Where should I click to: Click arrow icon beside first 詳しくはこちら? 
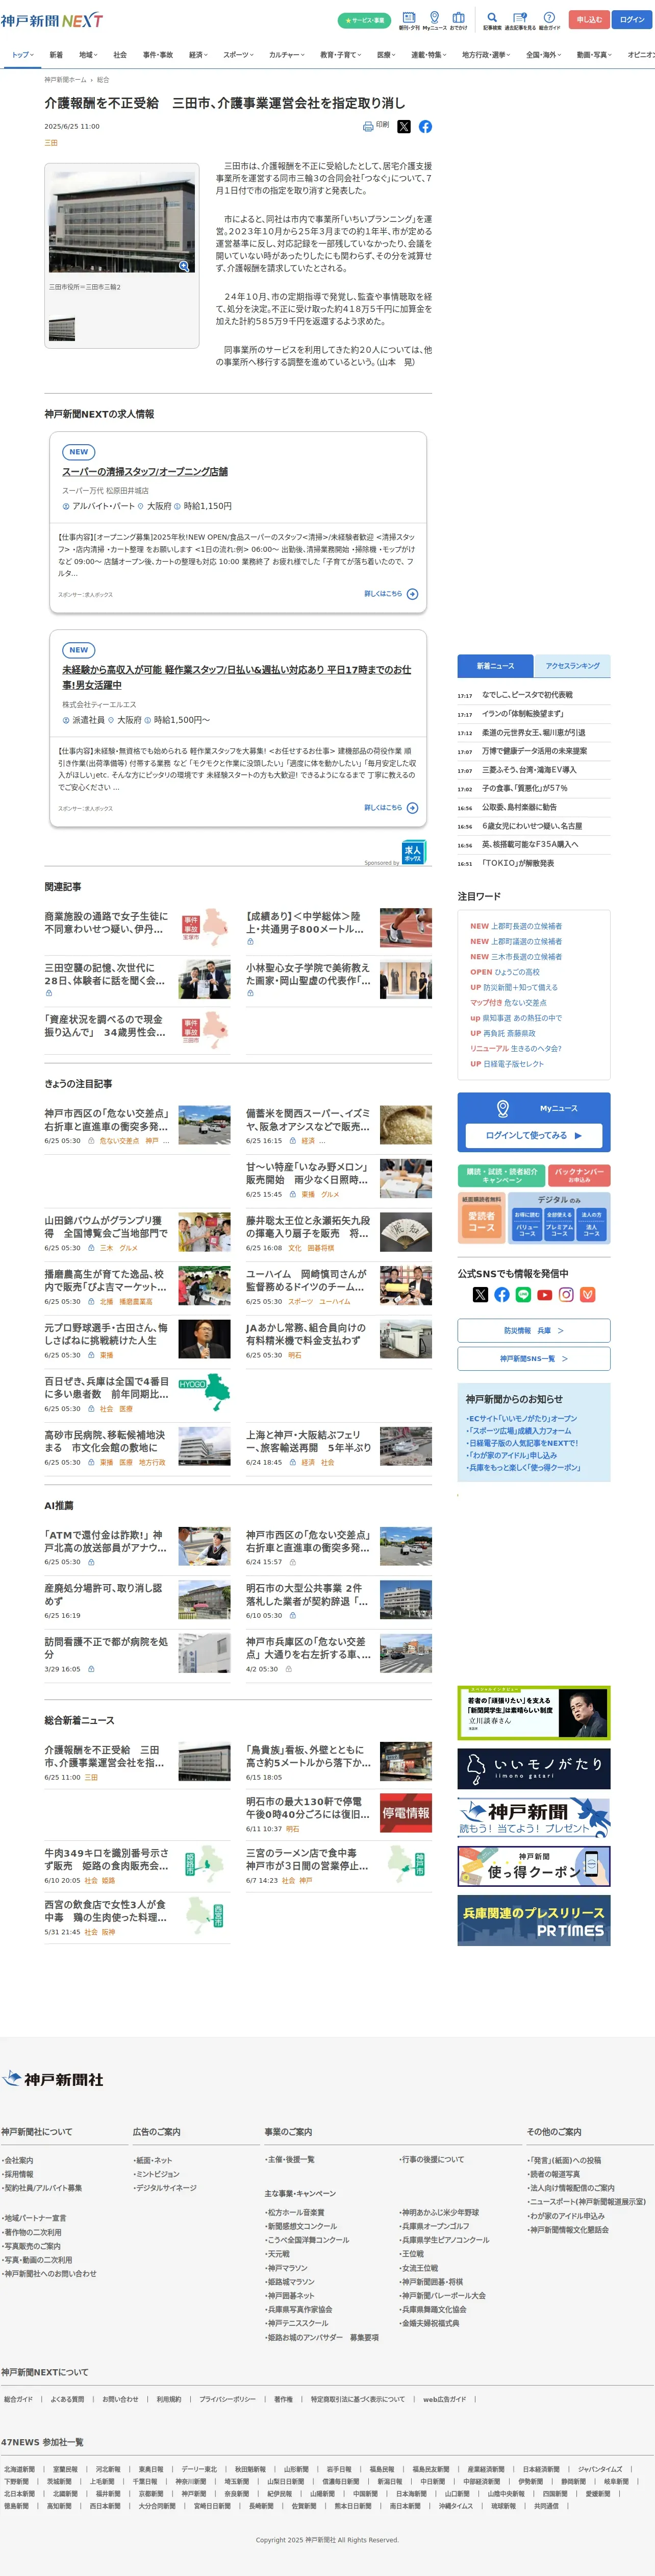412,594
